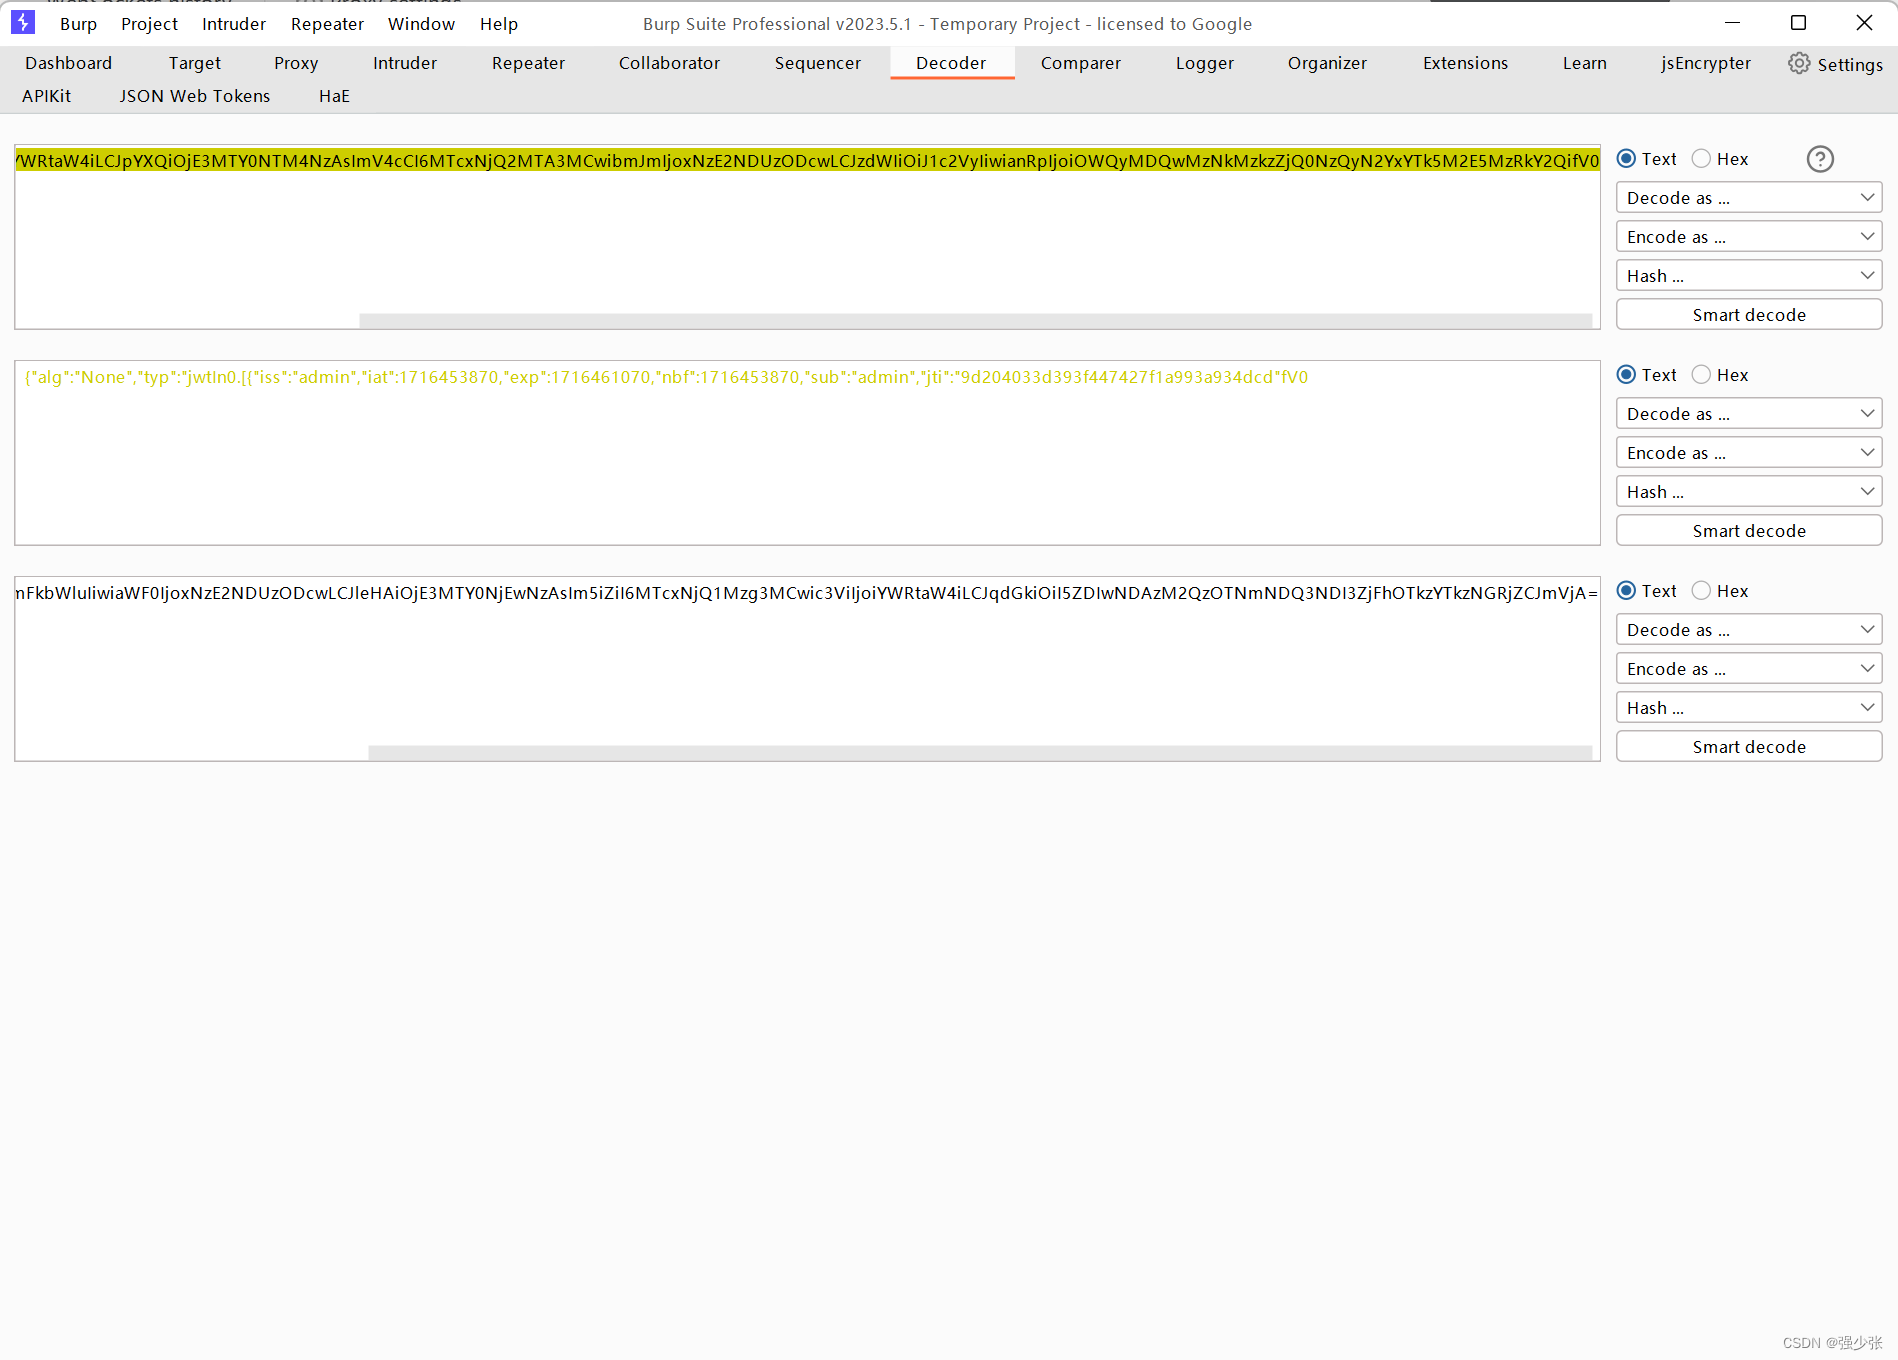1898x1360 pixels.
Task: Switch to the Sequencer tab
Action: (x=817, y=63)
